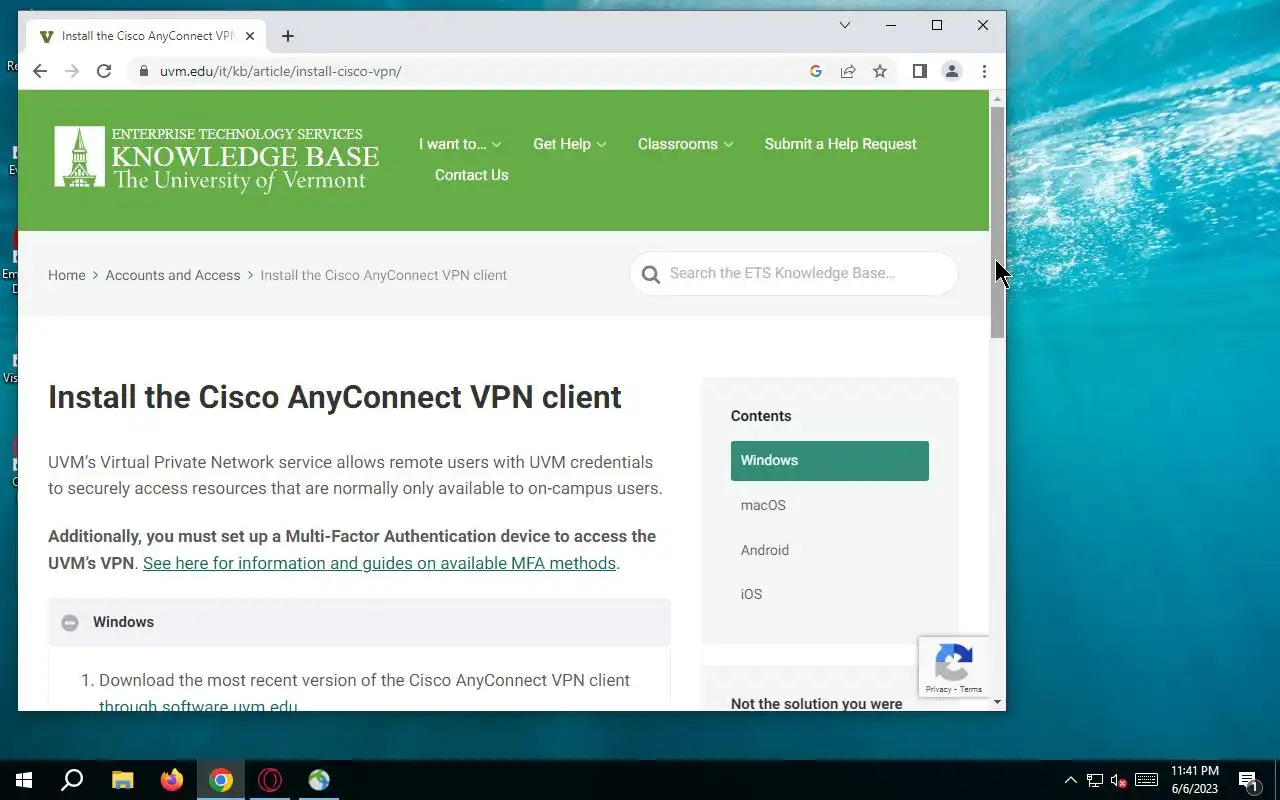Image resolution: width=1280 pixels, height=800 pixels.
Task: Click the share page icon
Action: click(x=848, y=71)
